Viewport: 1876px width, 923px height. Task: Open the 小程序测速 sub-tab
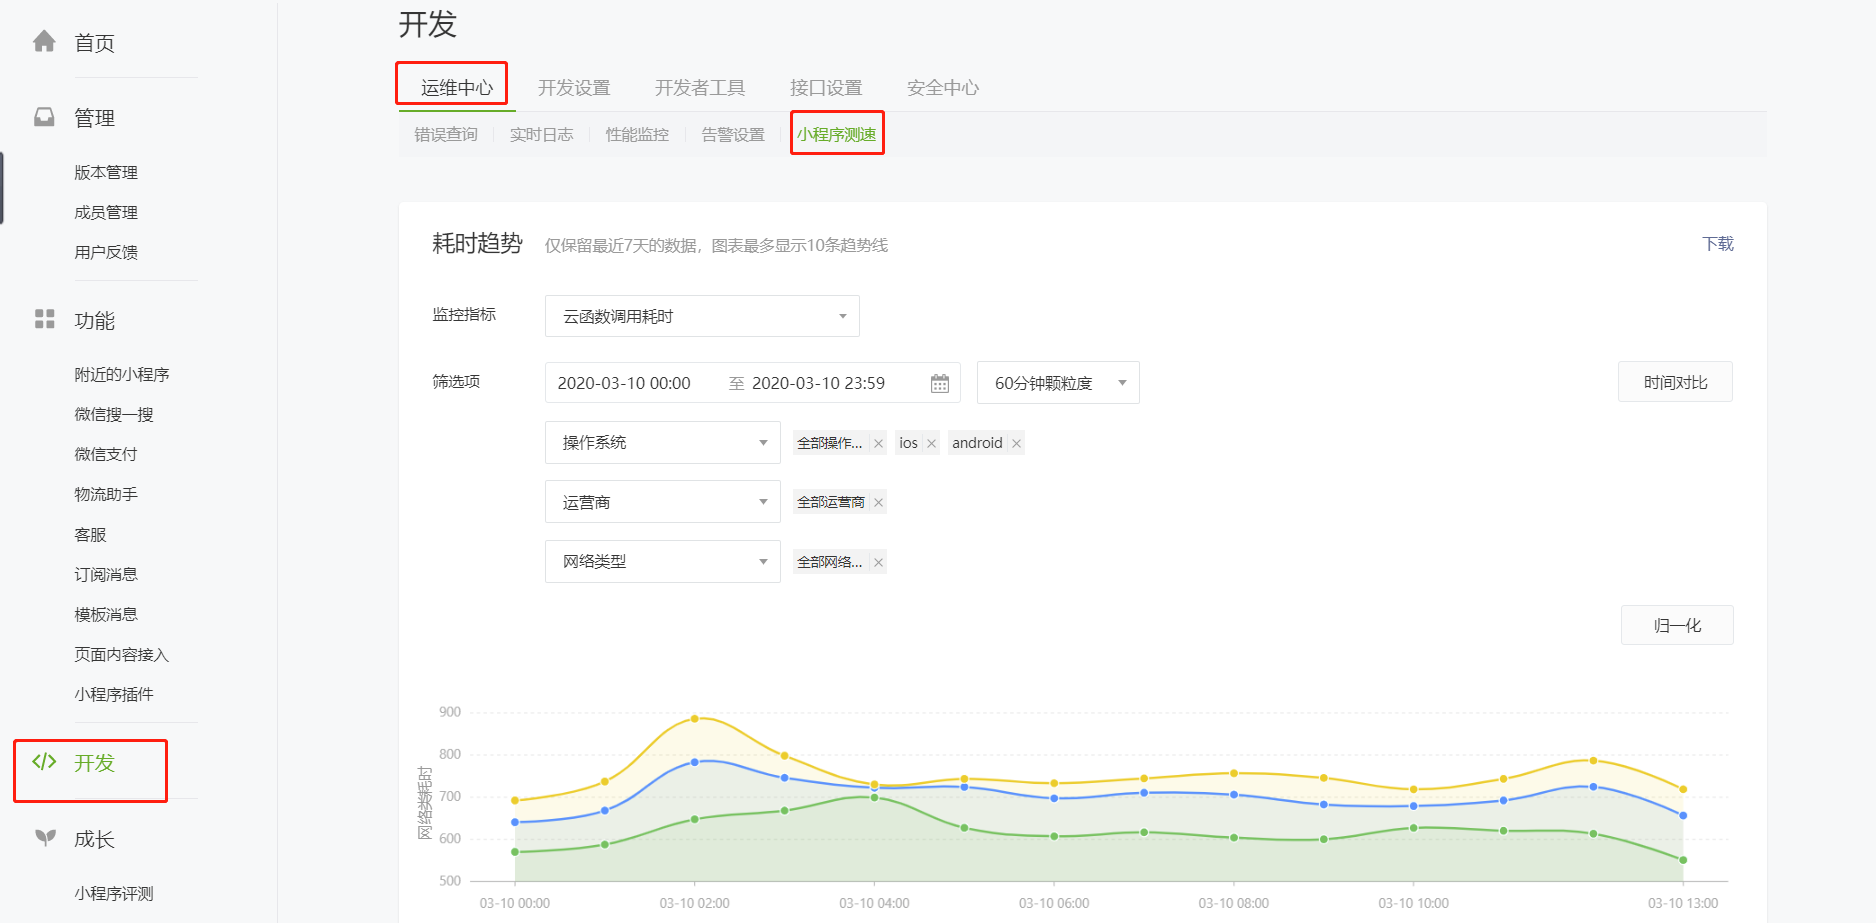837,134
